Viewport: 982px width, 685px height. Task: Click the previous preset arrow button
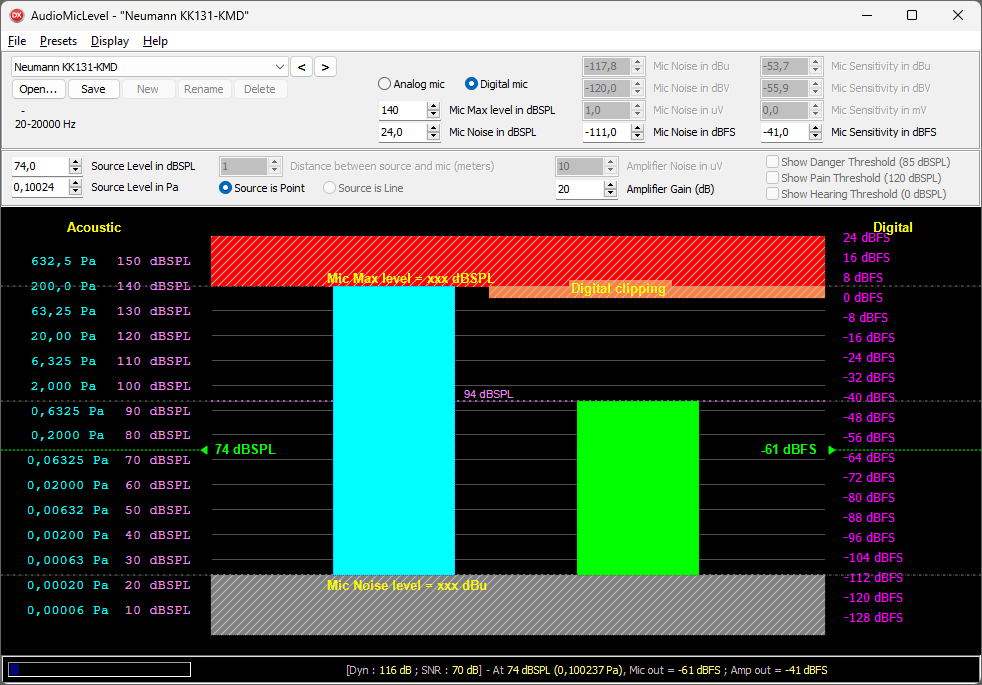(x=301, y=67)
